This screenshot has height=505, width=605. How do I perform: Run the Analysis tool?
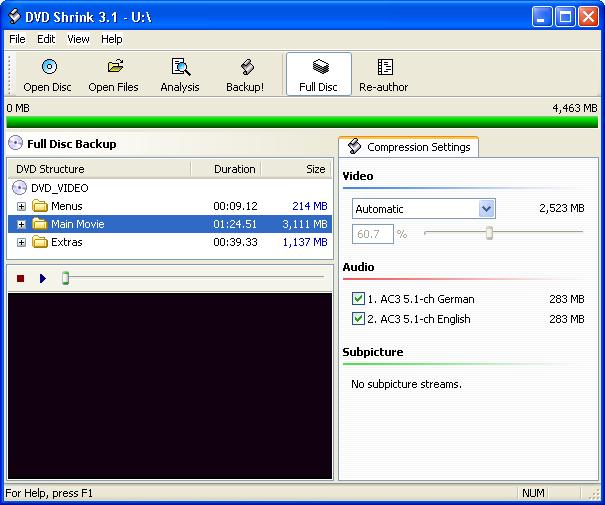coord(180,75)
